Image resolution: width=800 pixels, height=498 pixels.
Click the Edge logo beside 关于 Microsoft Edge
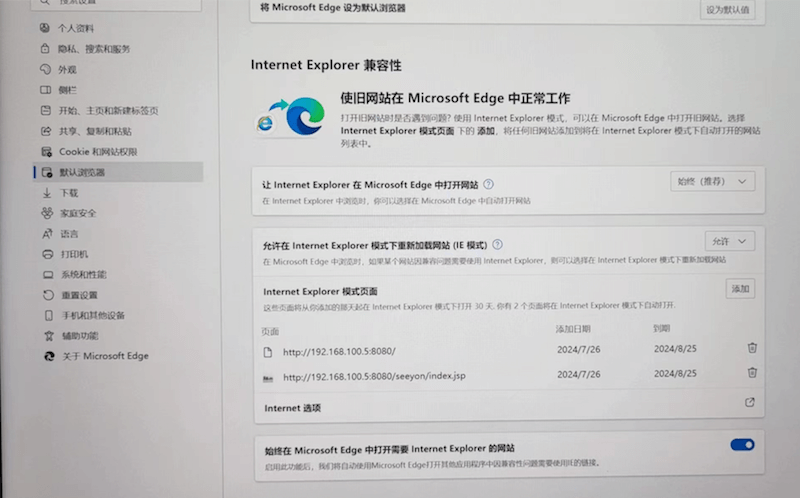point(48,356)
